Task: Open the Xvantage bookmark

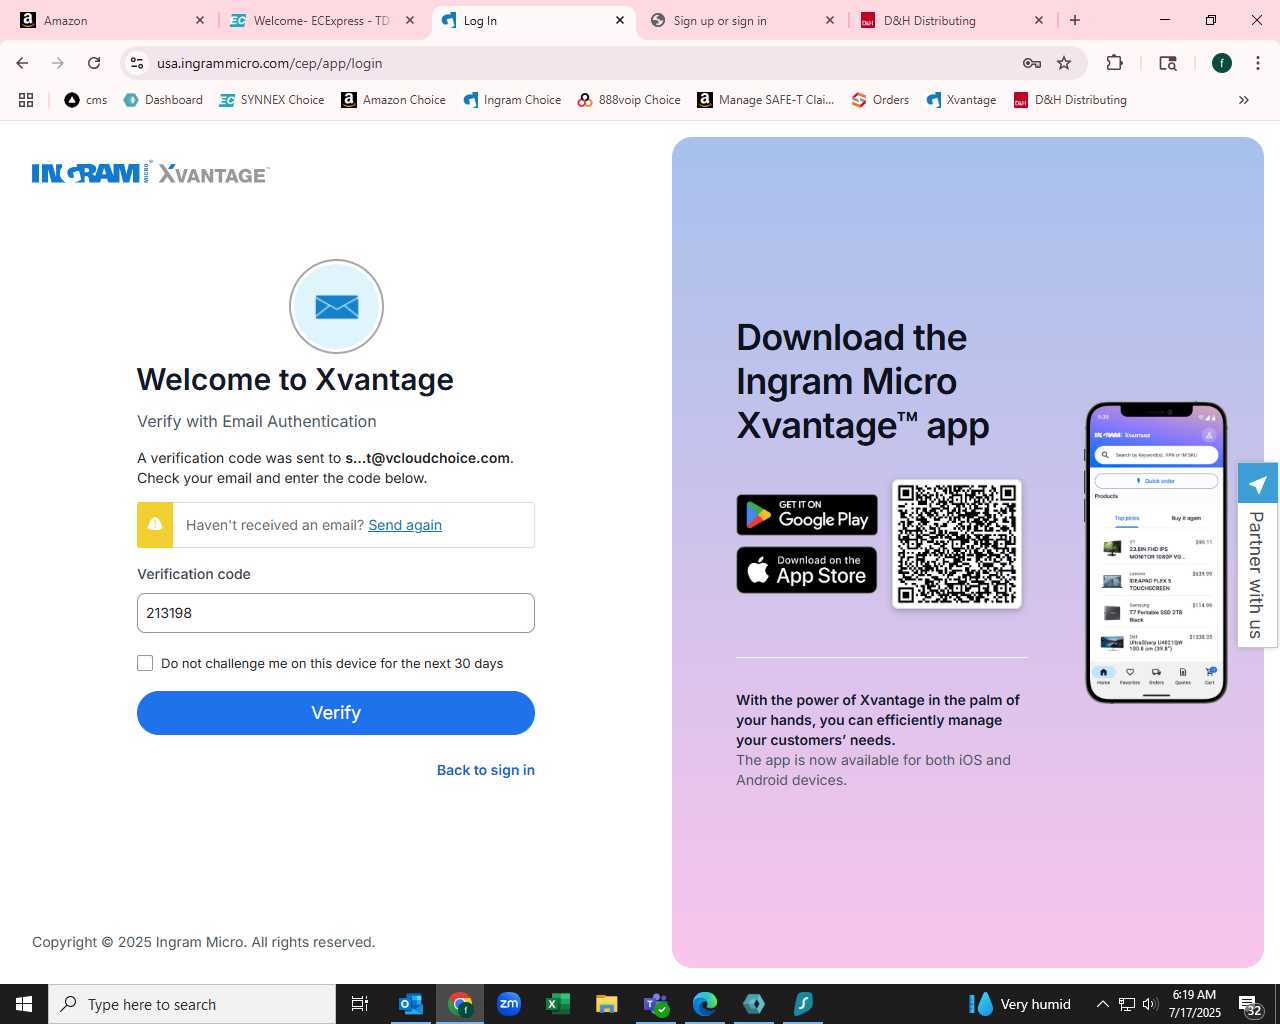Action: [x=961, y=100]
